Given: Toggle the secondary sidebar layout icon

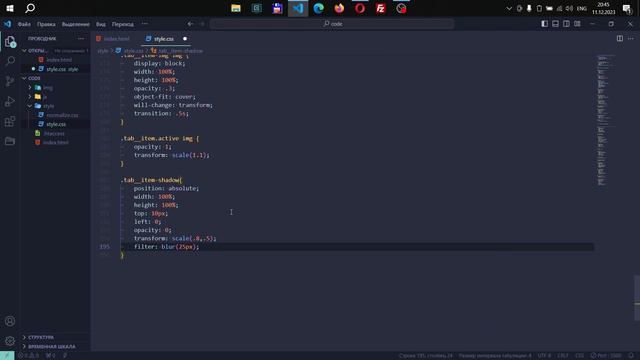Looking at the screenshot, I should click(567, 24).
